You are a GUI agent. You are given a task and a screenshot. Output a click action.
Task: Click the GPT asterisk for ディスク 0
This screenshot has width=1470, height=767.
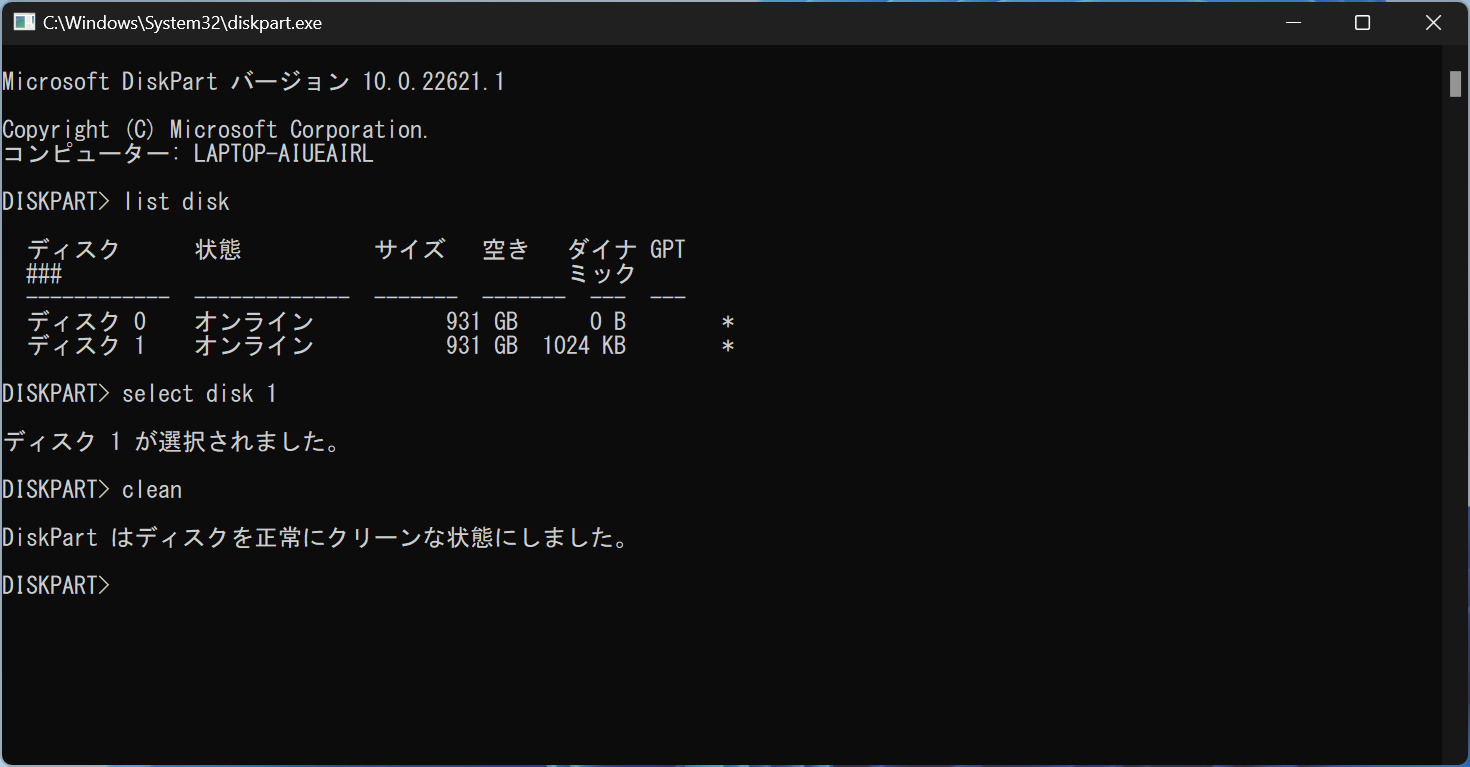click(728, 323)
